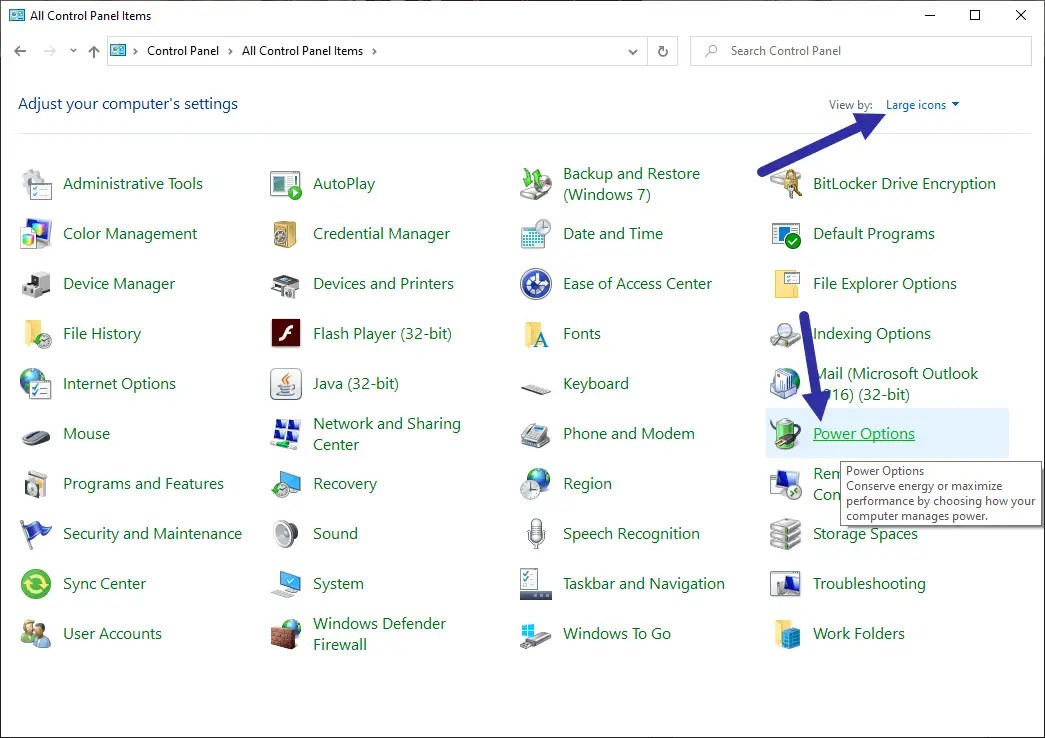The height and width of the screenshot is (738, 1045).
Task: Click the Sync Center icon
Action: [x=36, y=584]
